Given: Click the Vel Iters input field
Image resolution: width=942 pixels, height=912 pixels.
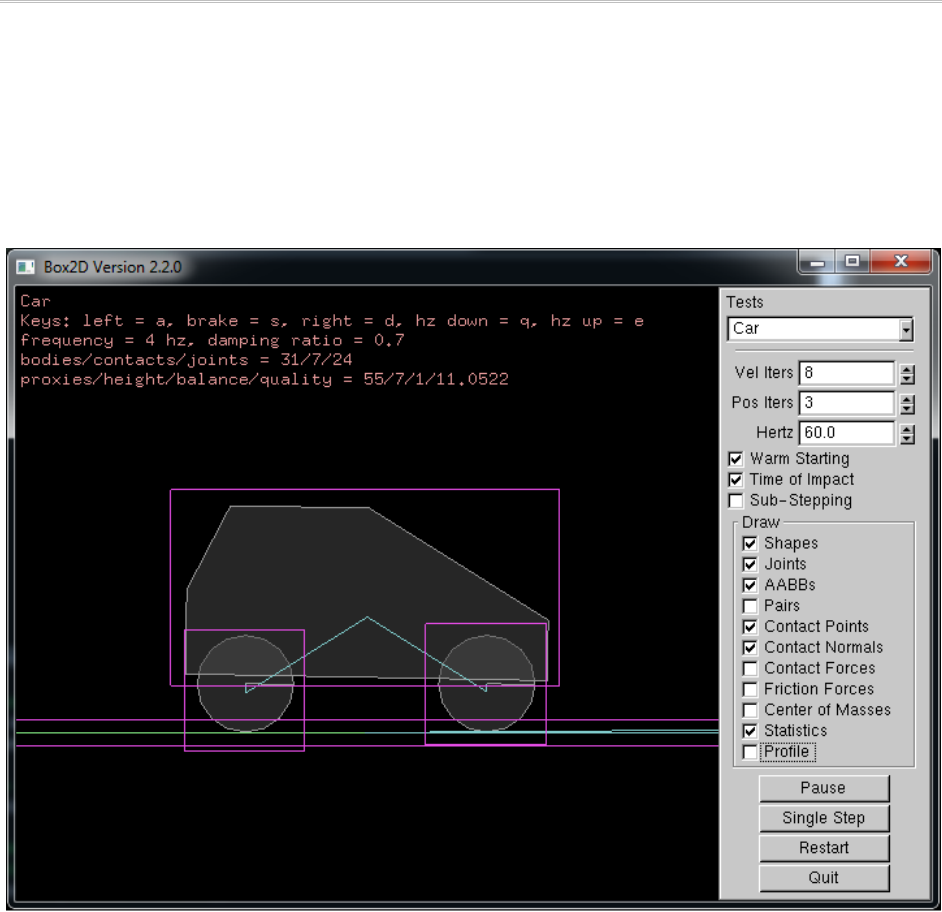Looking at the screenshot, I should click(845, 374).
